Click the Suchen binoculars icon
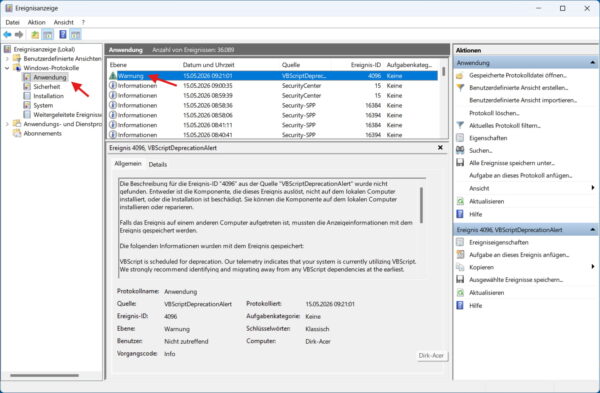The height and width of the screenshot is (393, 600). tap(460, 151)
